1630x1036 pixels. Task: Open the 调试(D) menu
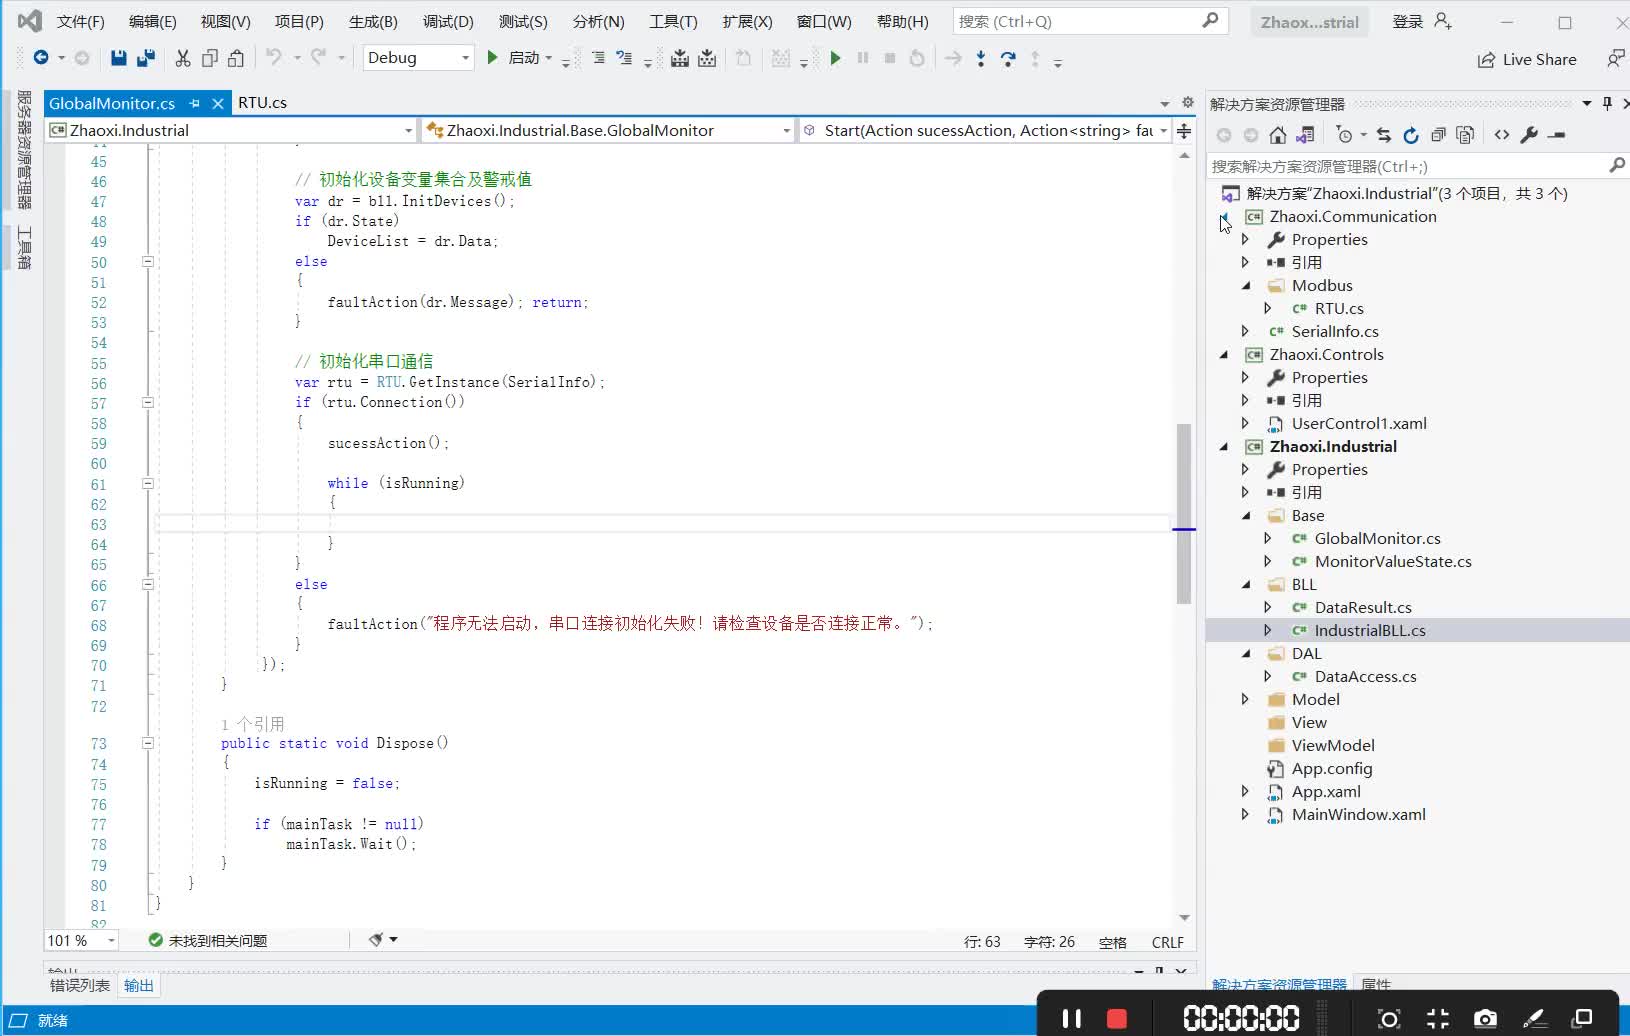[448, 21]
